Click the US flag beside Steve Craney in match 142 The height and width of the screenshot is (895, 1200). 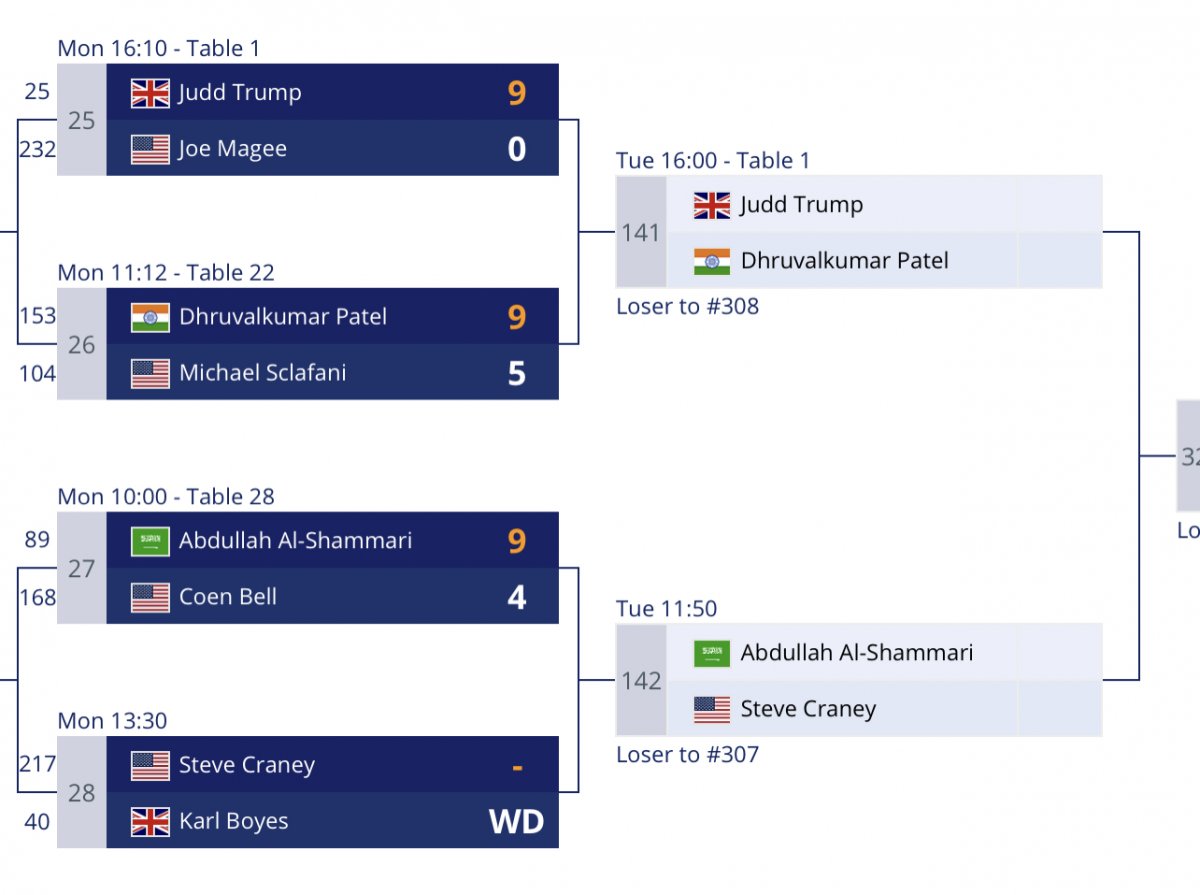coord(712,709)
